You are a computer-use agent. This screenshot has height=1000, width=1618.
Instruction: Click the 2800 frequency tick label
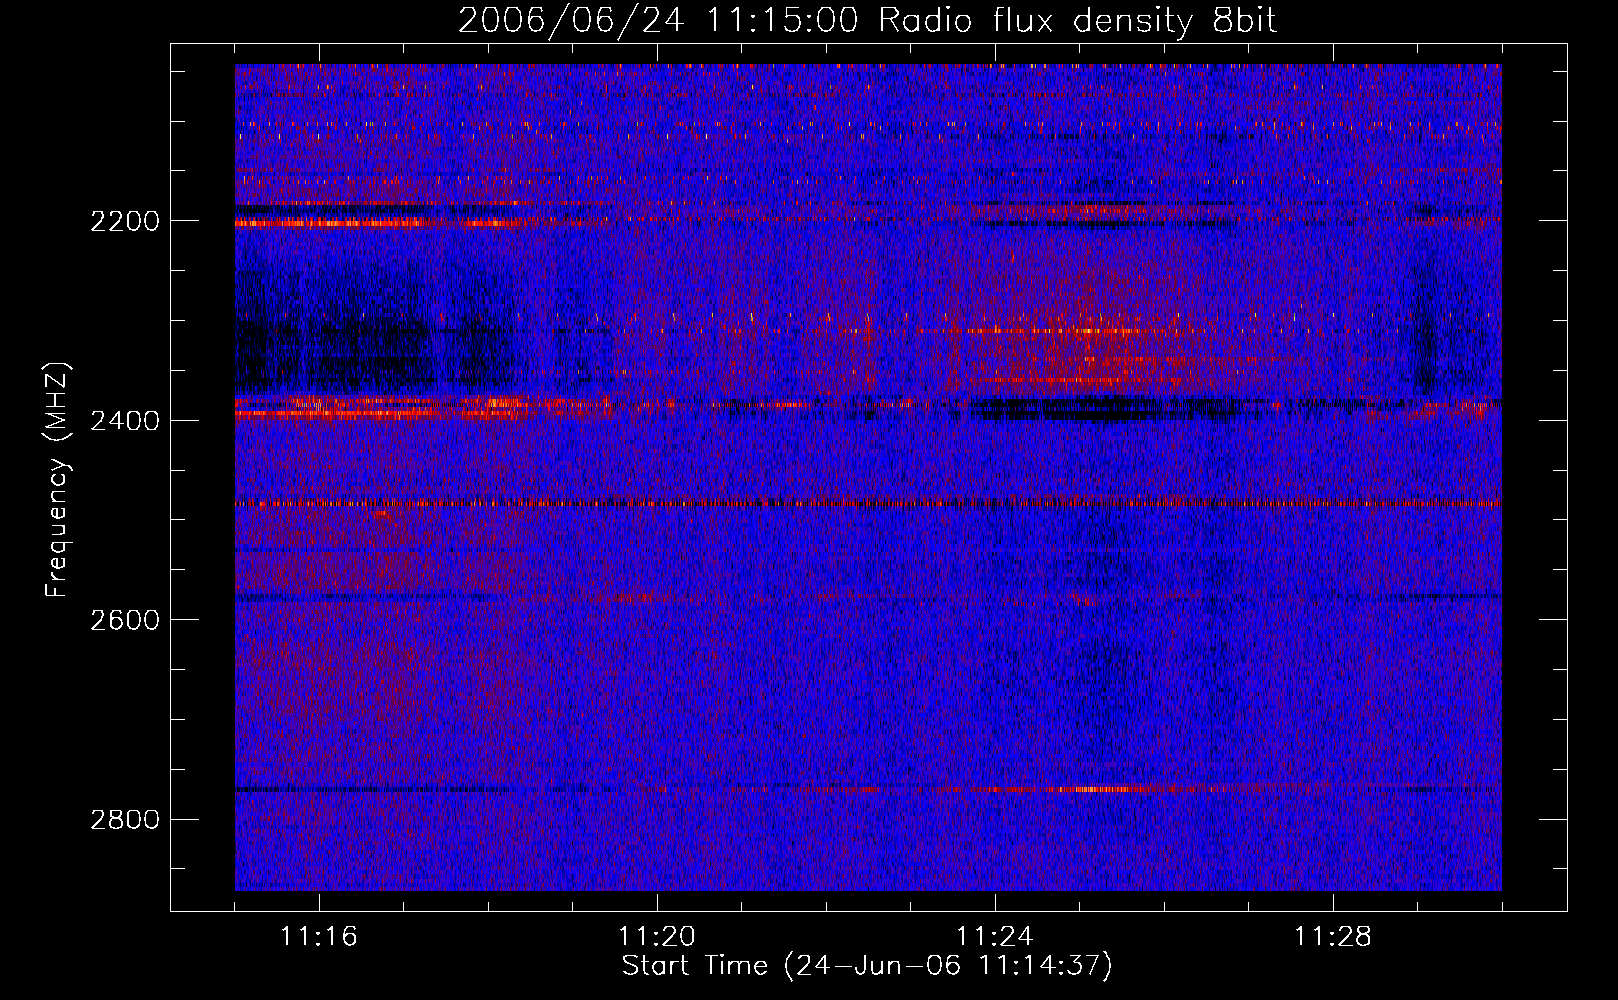point(125,820)
